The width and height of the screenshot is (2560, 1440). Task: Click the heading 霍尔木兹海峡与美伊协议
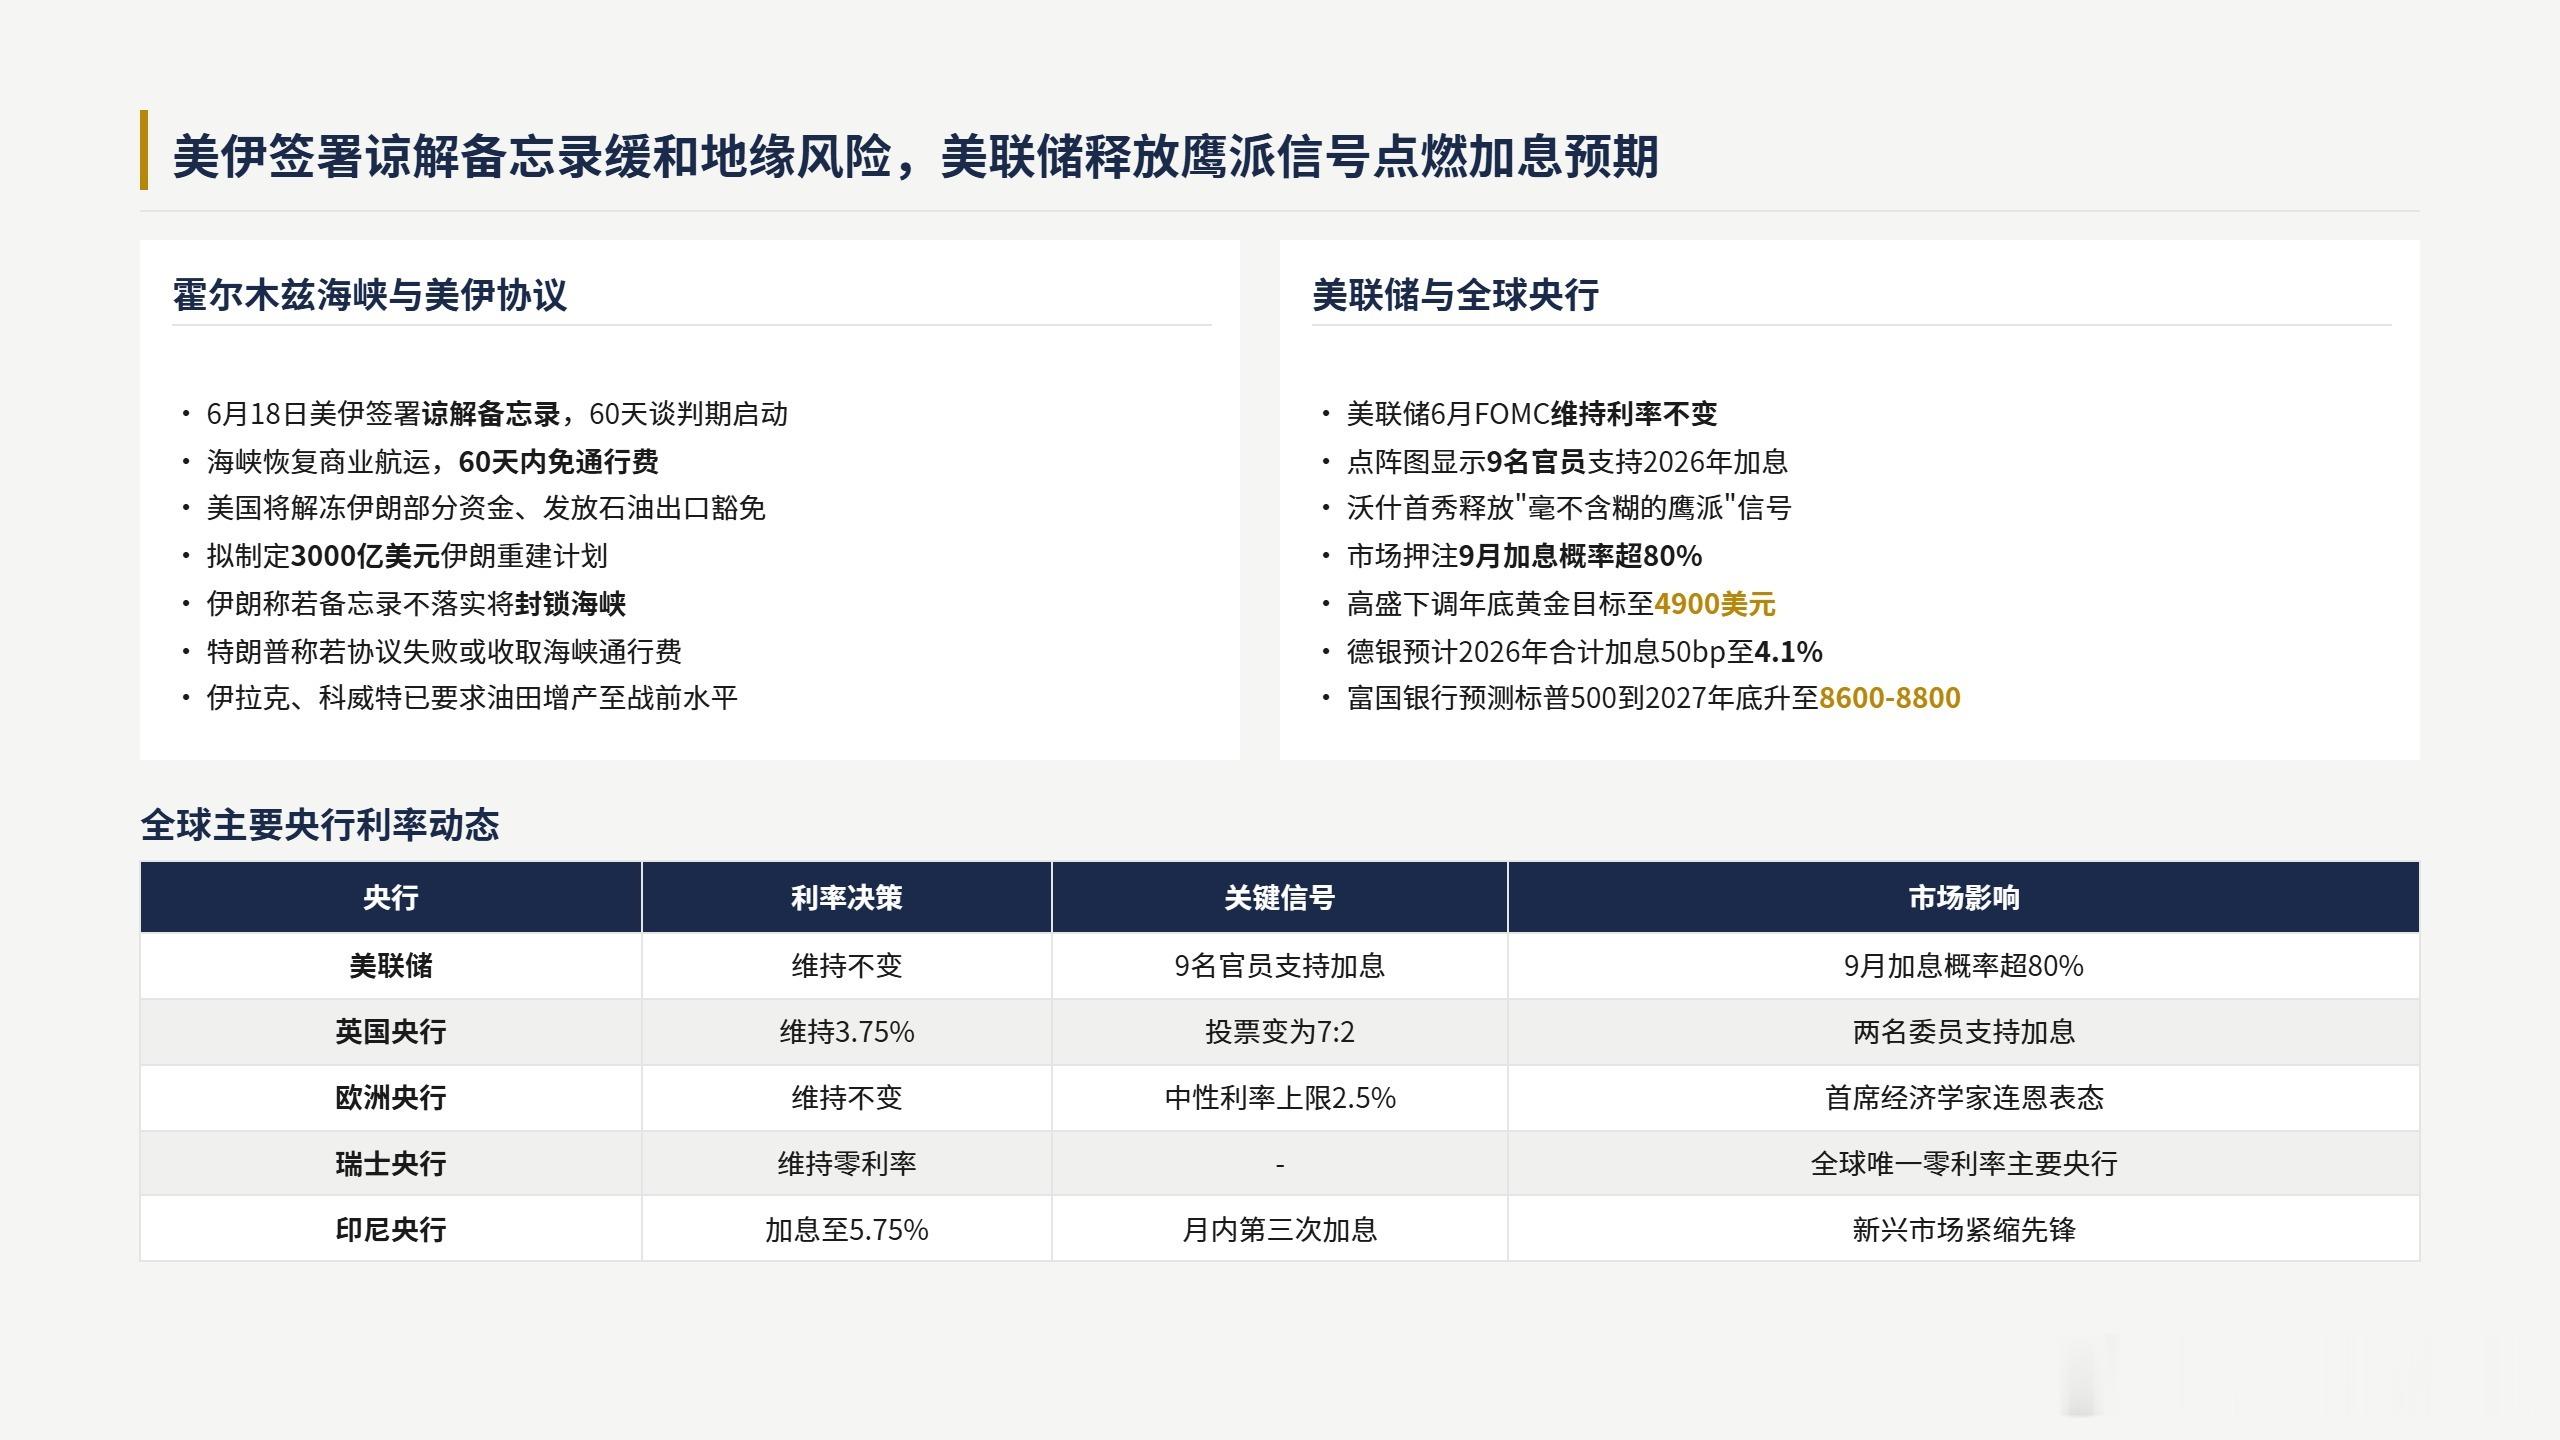point(370,295)
